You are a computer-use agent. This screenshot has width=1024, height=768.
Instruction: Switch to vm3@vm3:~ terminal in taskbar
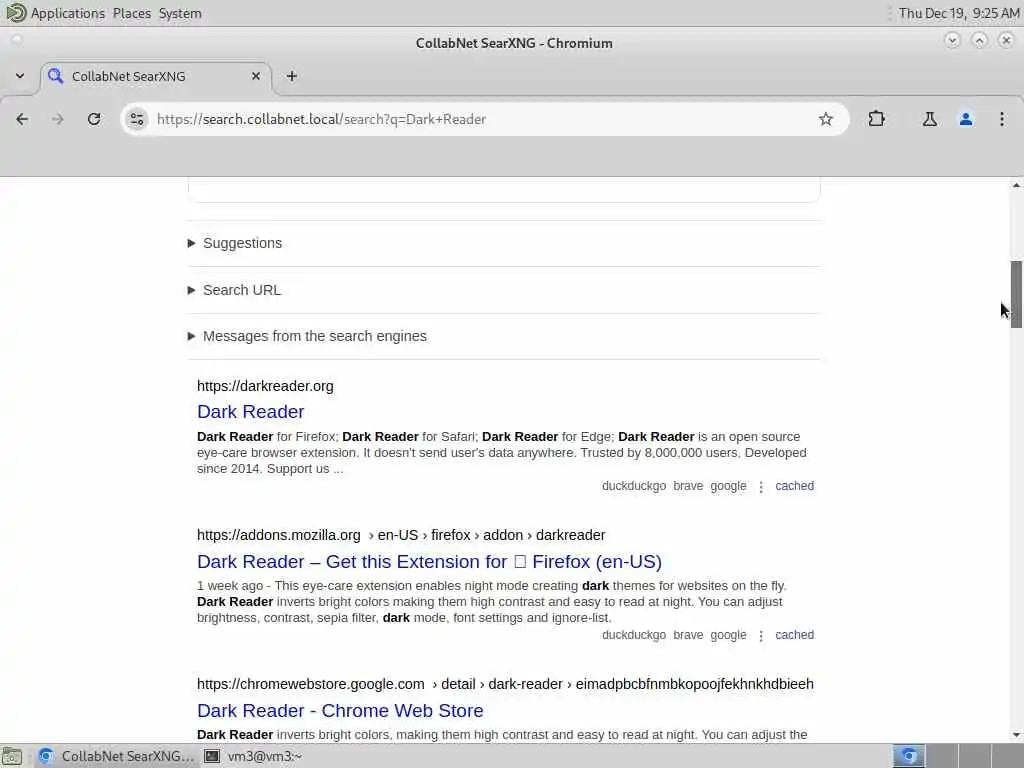tap(253, 756)
